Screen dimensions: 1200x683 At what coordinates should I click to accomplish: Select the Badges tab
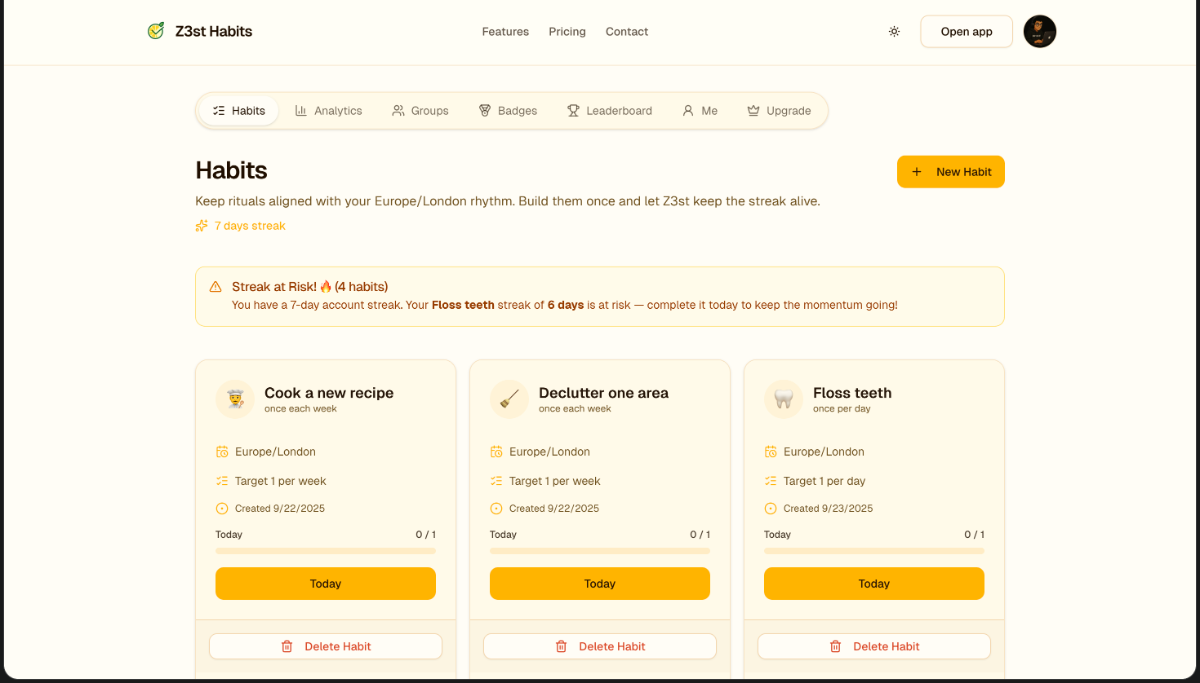tap(507, 111)
